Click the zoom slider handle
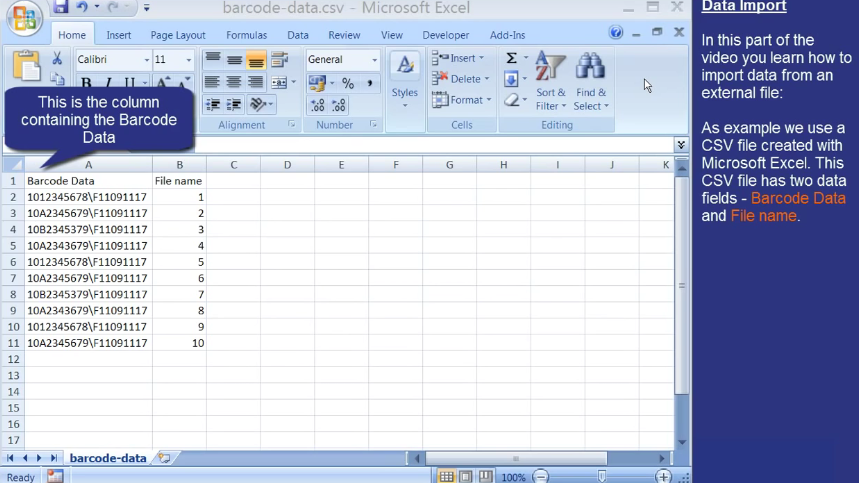The width and height of the screenshot is (859, 483). point(602,476)
